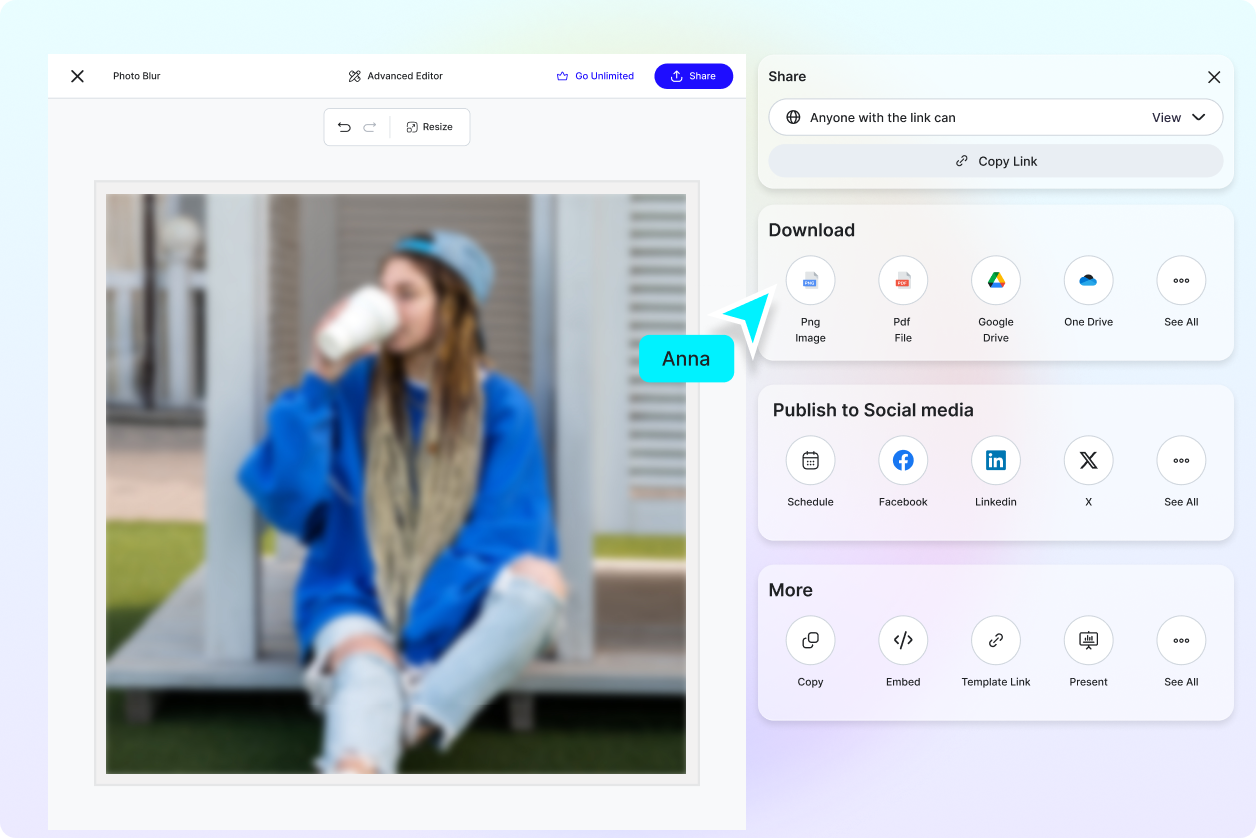Download as a Pdf File

(902, 280)
